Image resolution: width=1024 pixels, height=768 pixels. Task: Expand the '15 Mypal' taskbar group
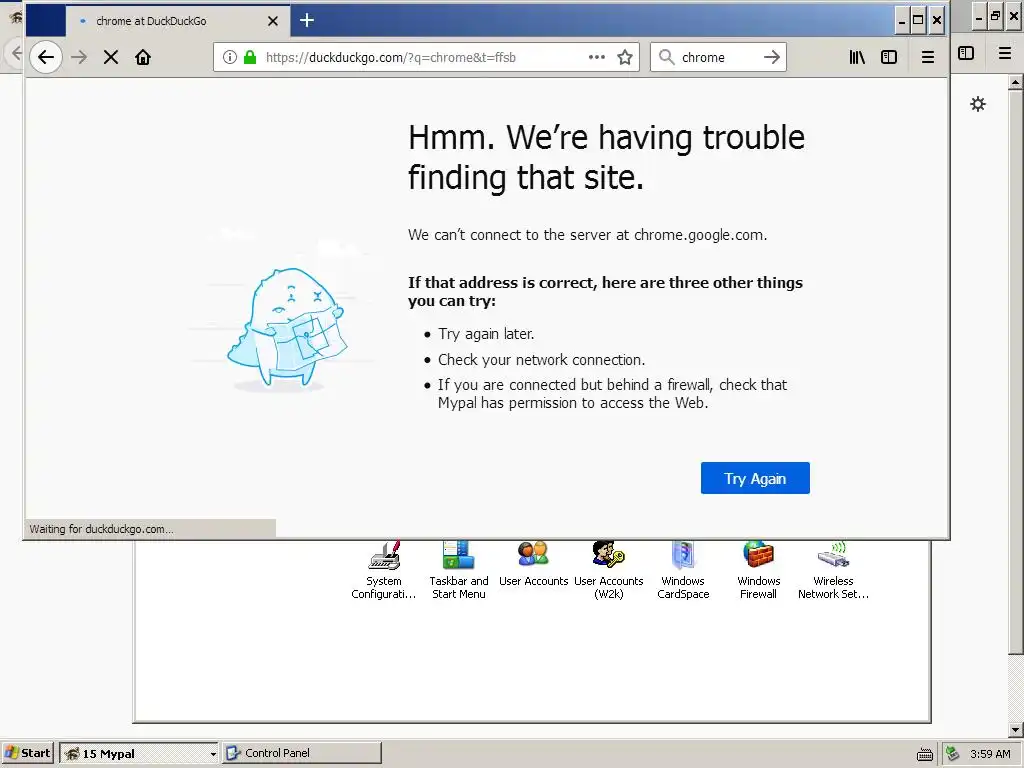pyautogui.click(x=138, y=753)
